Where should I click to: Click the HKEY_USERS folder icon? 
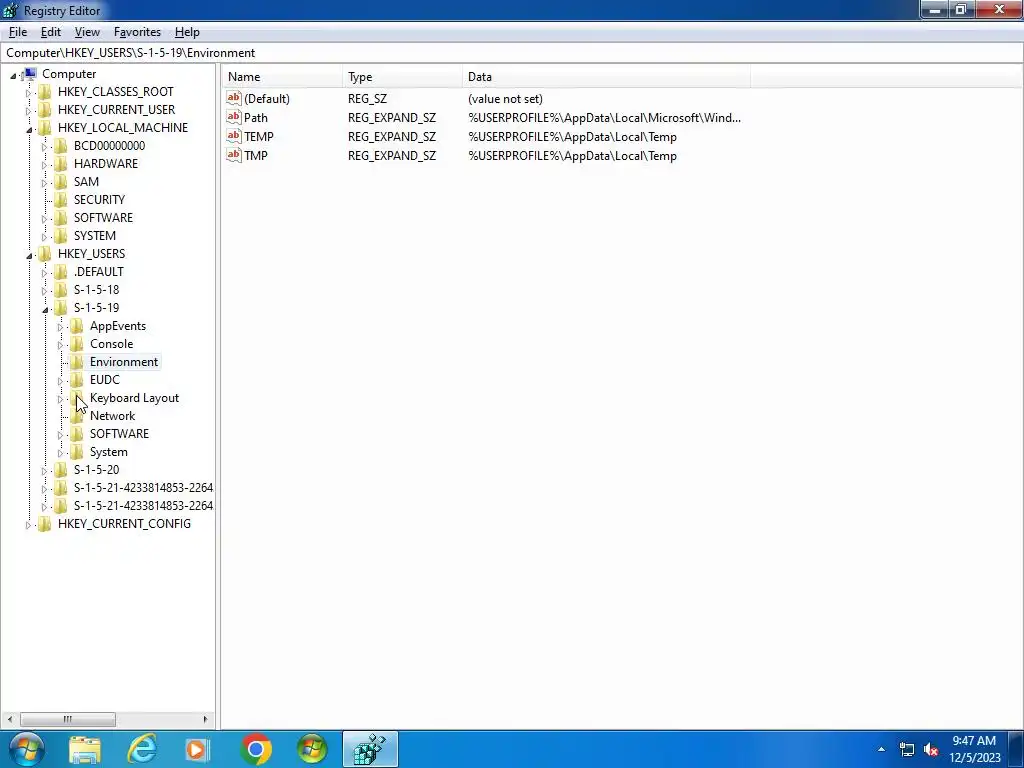click(x=44, y=253)
